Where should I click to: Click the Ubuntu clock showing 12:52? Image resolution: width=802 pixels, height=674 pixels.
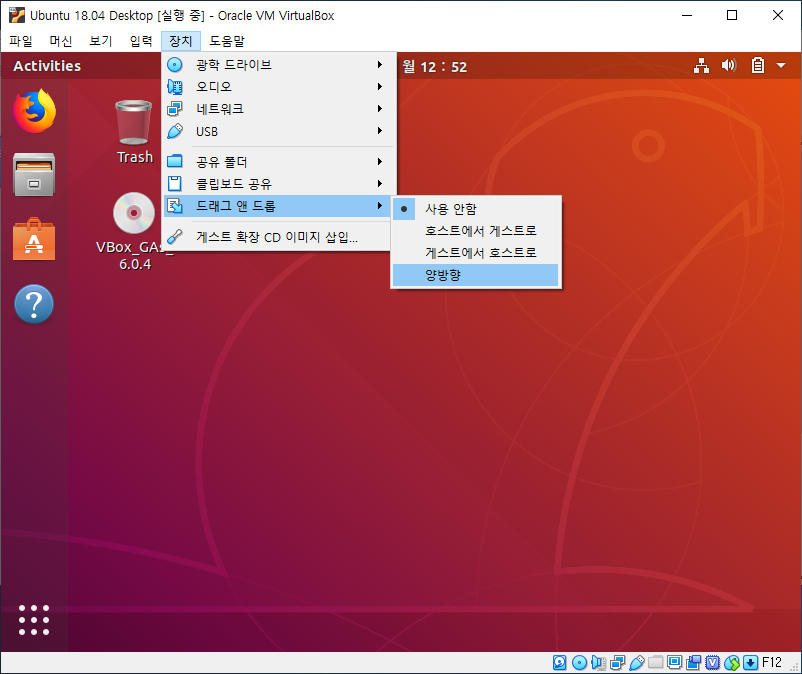coord(435,66)
